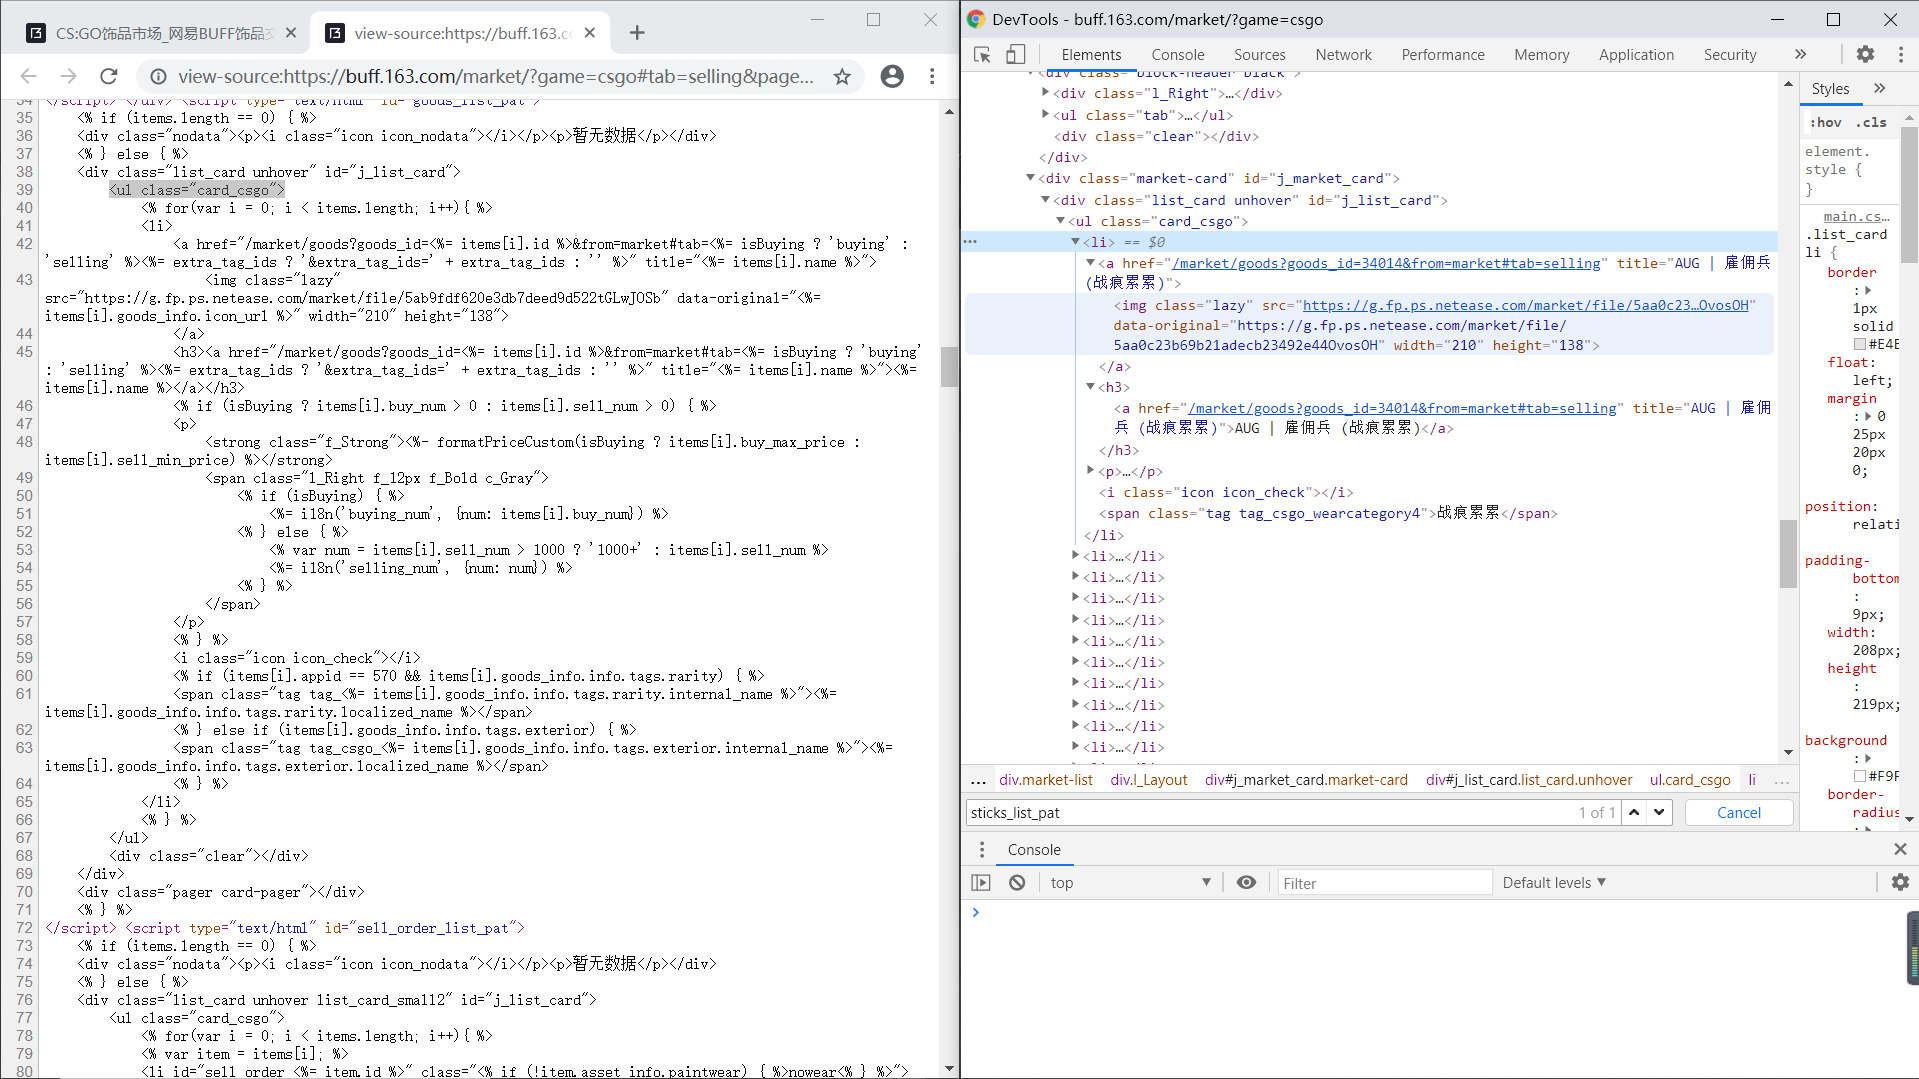The width and height of the screenshot is (1919, 1079).
Task: Click the #E4E border color swatch
Action: tap(1860, 344)
